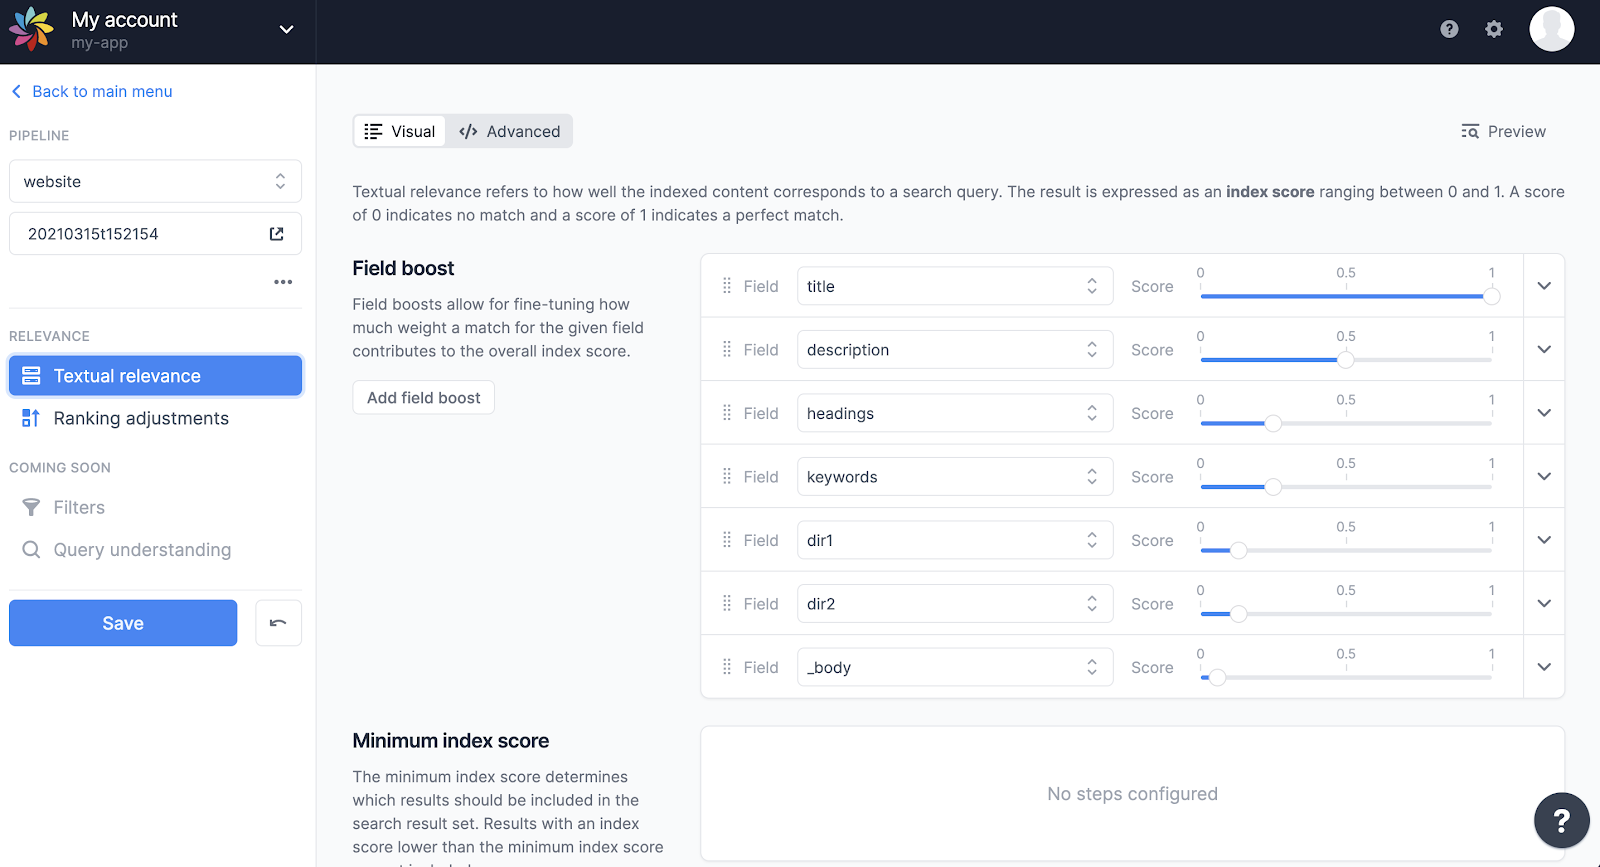Click the Preview search icon
This screenshot has width=1600, height=867.
[x=1470, y=132]
